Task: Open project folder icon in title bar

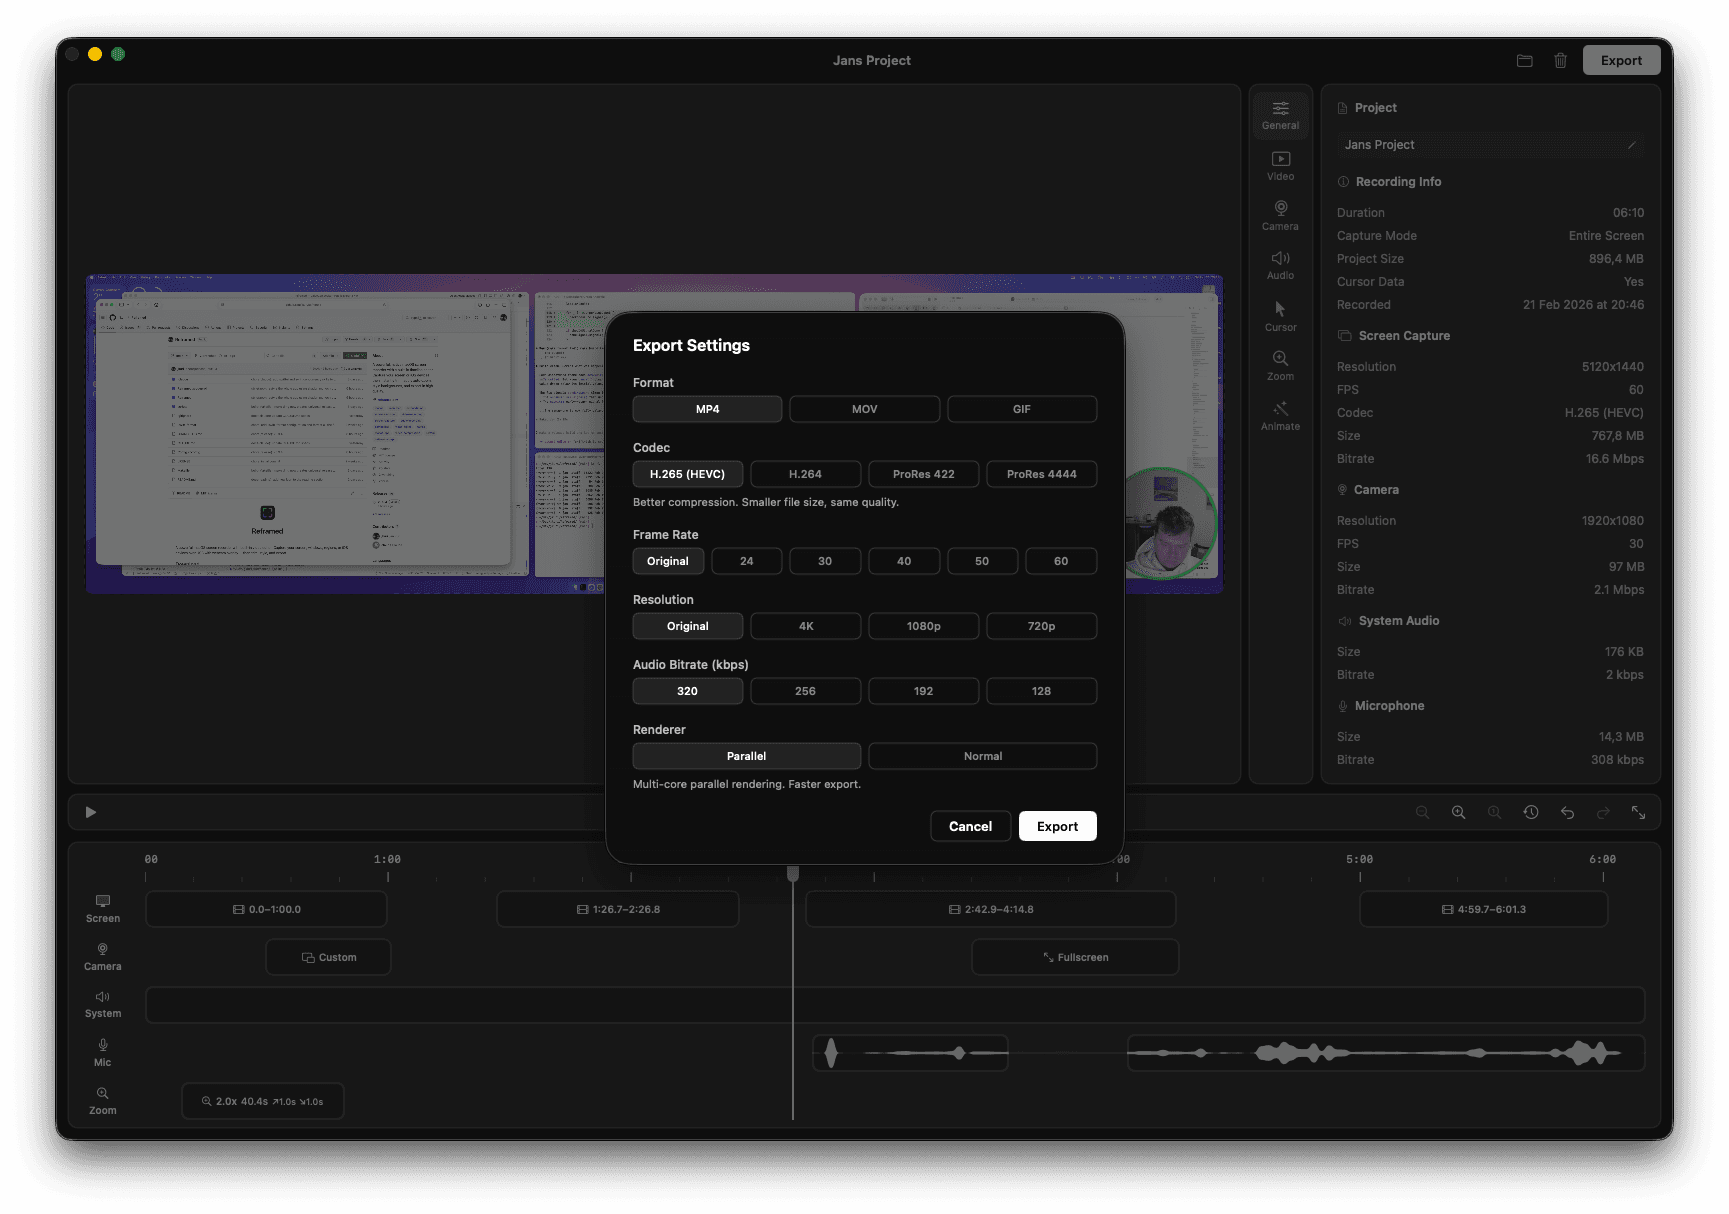Action: point(1524,60)
